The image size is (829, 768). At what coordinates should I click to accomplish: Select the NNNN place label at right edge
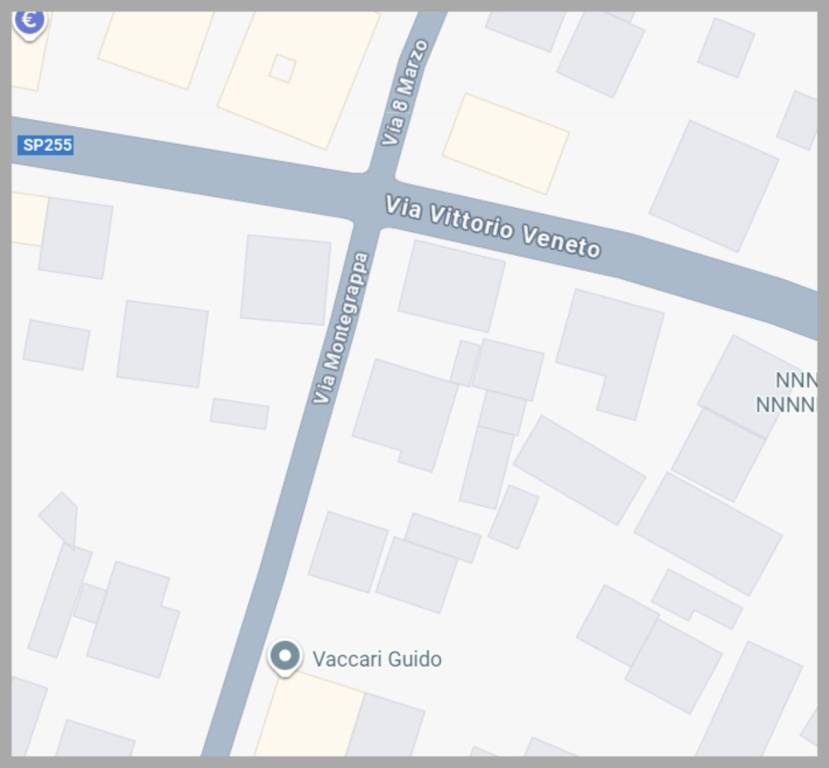coord(787,392)
